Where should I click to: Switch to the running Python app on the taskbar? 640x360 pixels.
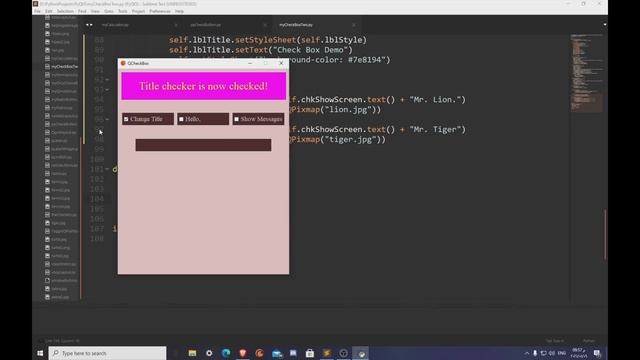(361, 353)
